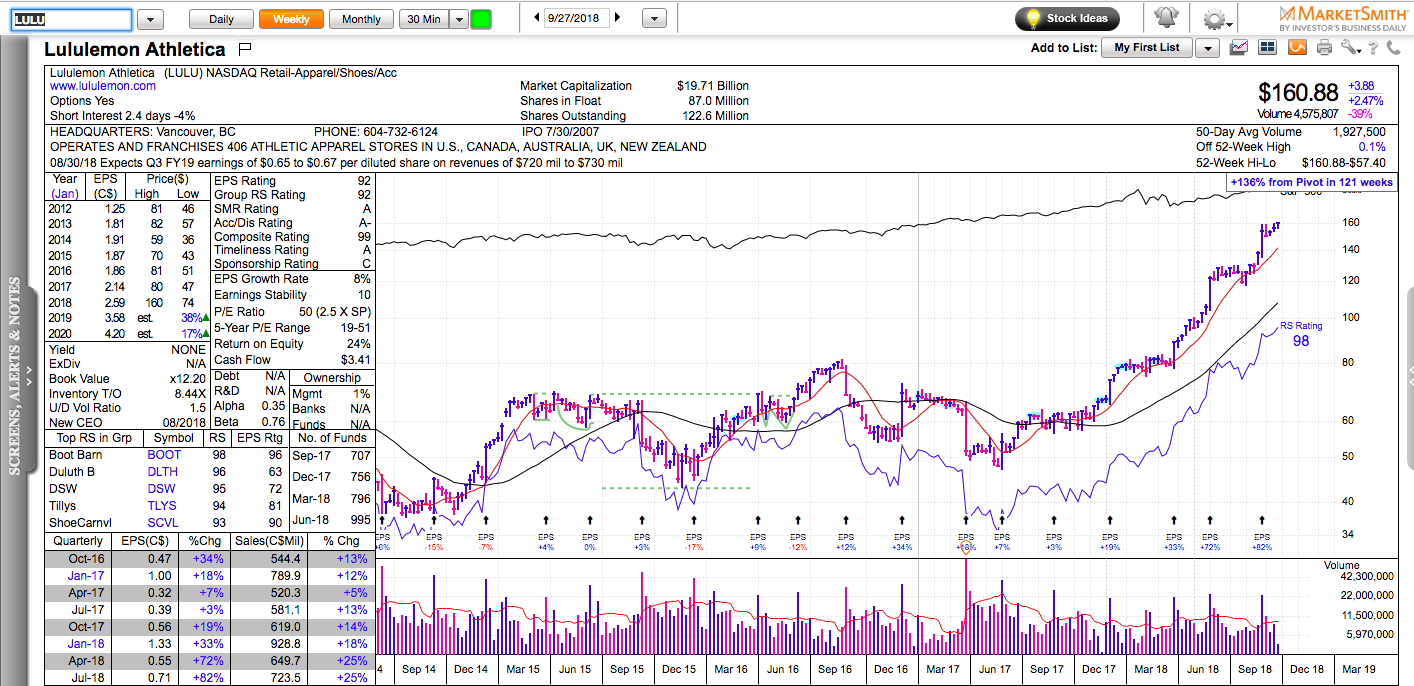Click the EPS -17% marker on the chart

coord(694,542)
